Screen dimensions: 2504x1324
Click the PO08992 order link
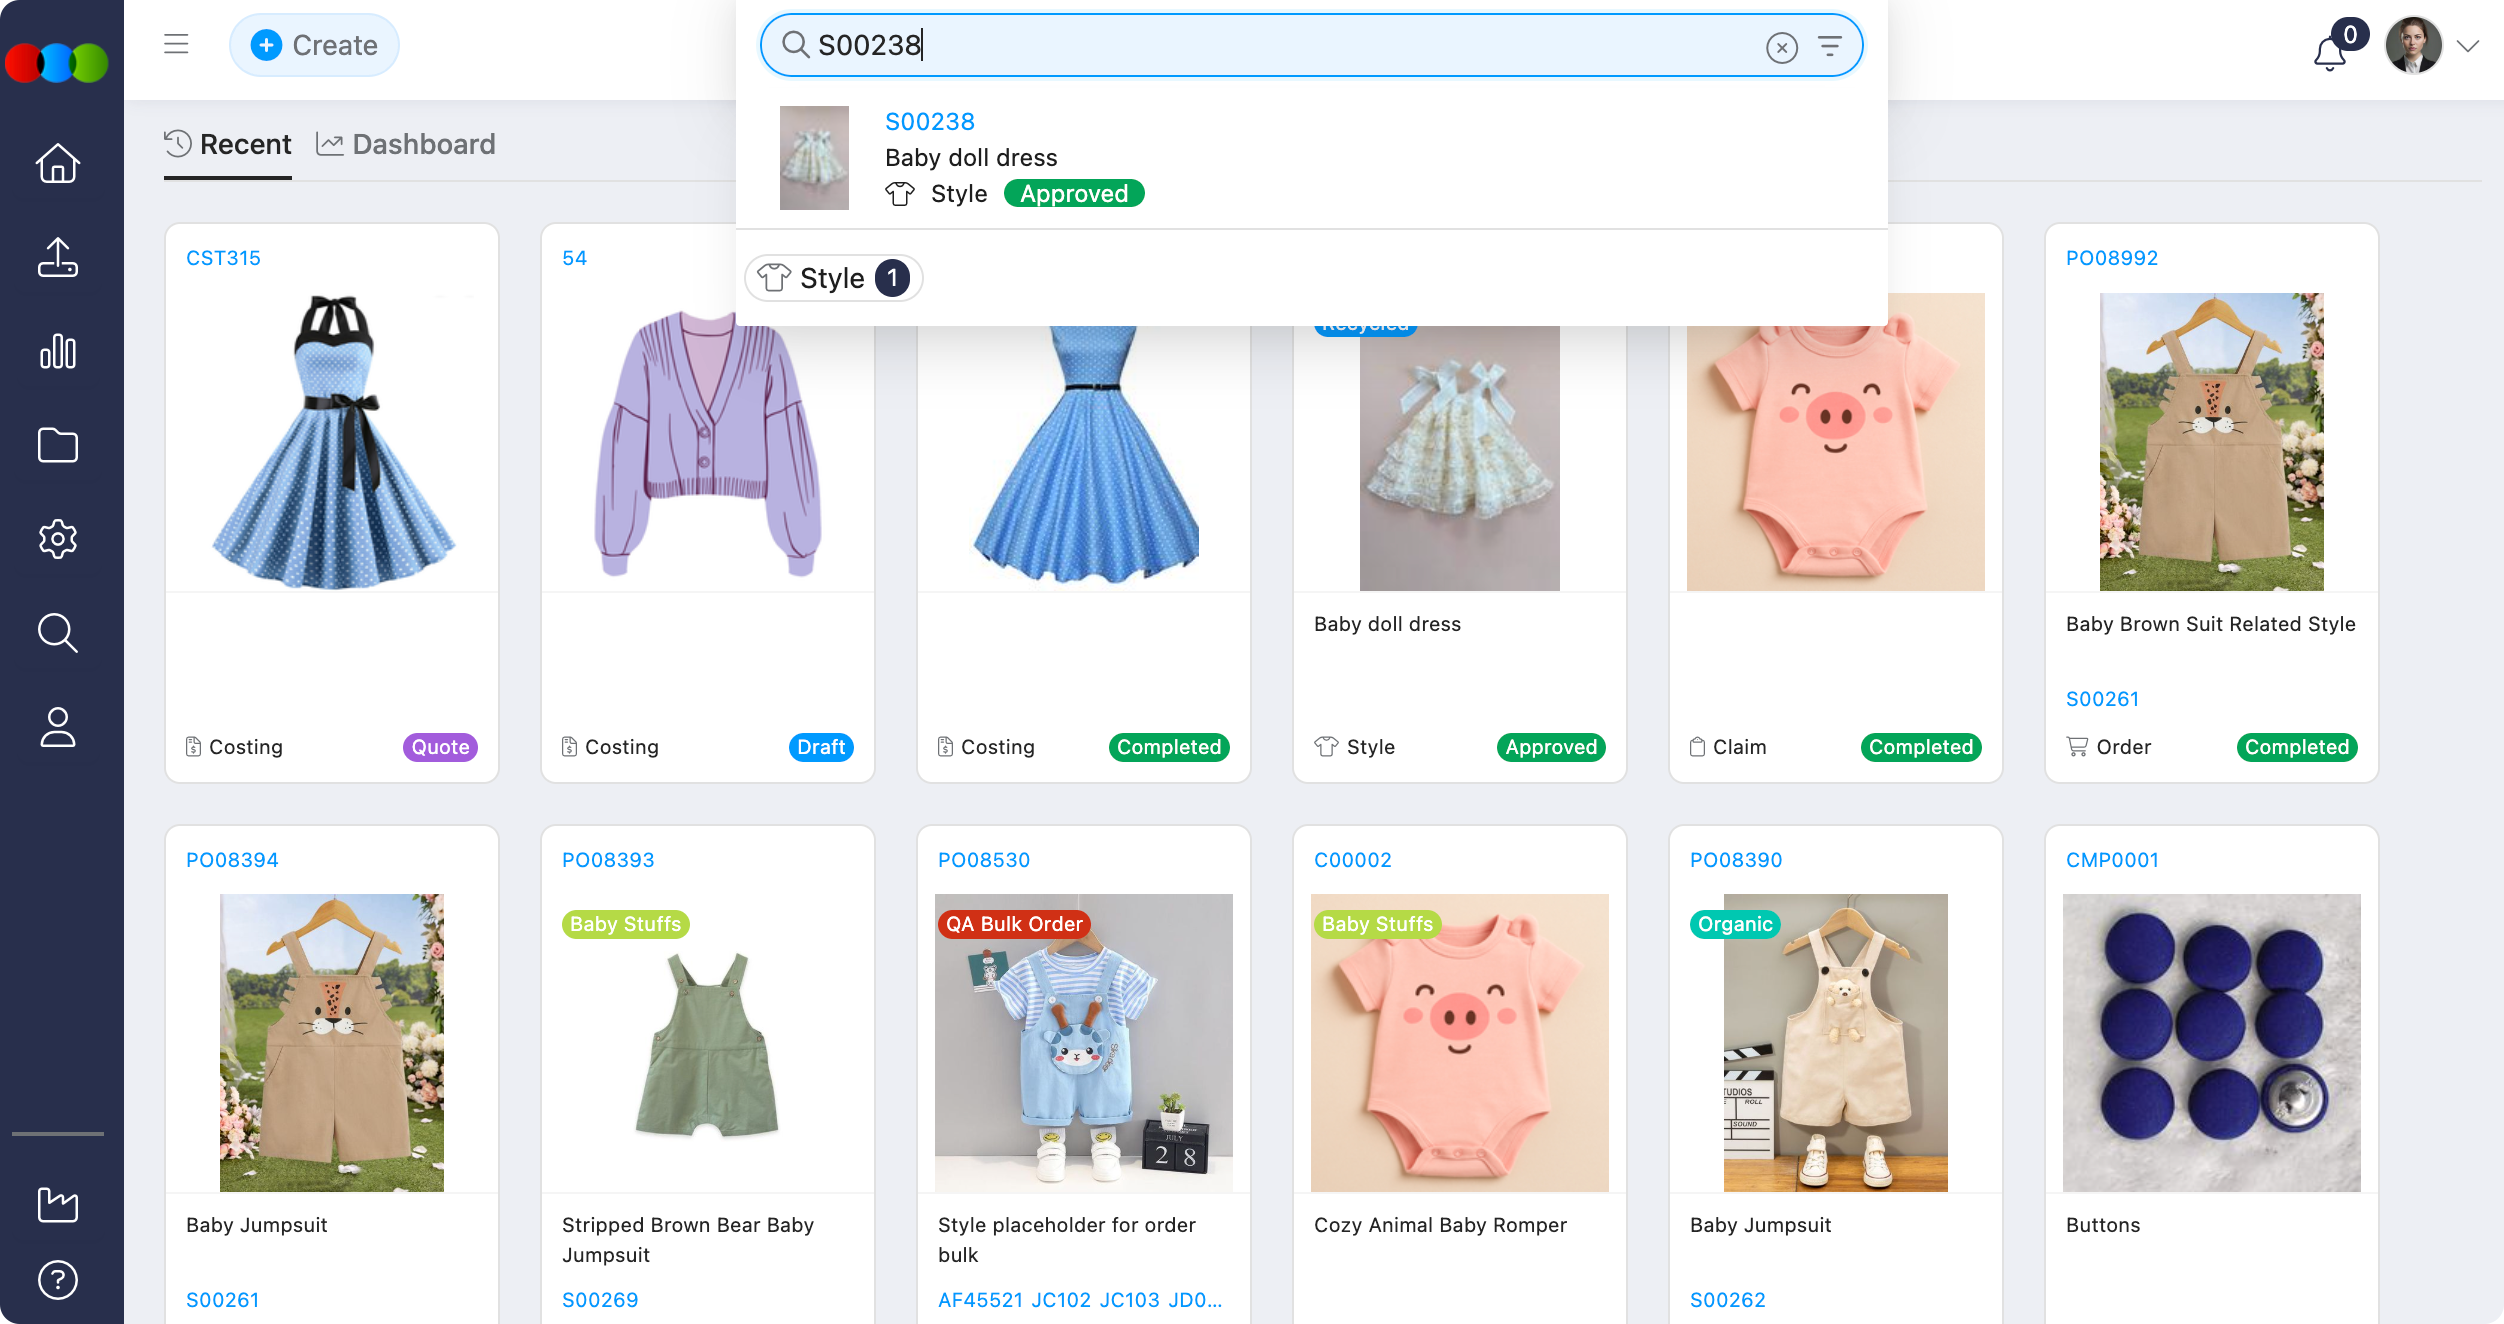[2111, 258]
